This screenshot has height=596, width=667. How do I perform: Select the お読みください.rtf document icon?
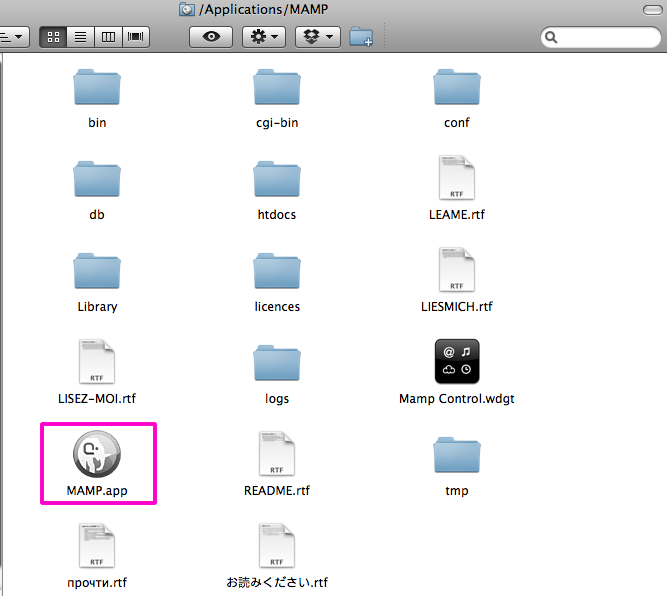click(x=277, y=545)
